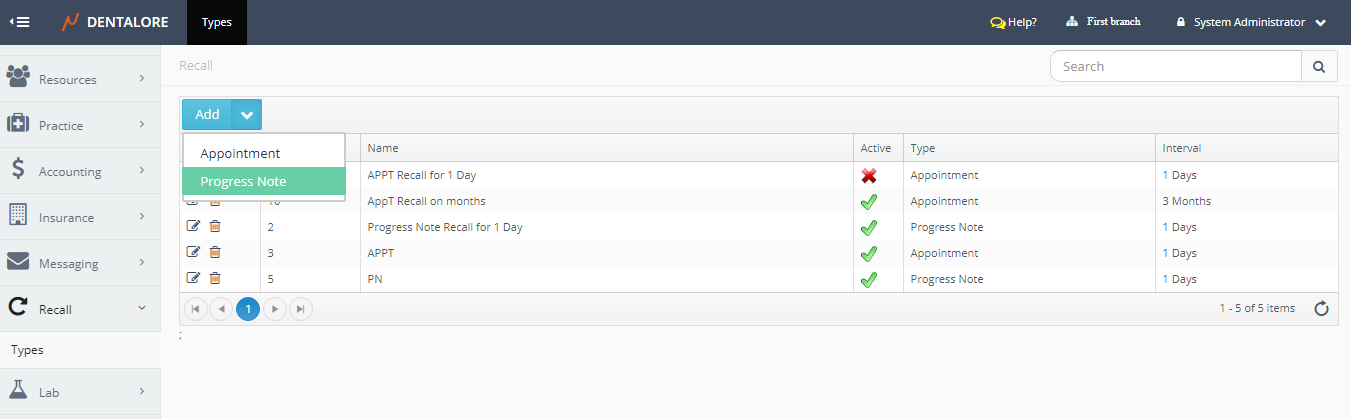Viewport: 1351px width, 419px height.
Task: Open the Add button dropdown arrow
Action: [x=247, y=115]
